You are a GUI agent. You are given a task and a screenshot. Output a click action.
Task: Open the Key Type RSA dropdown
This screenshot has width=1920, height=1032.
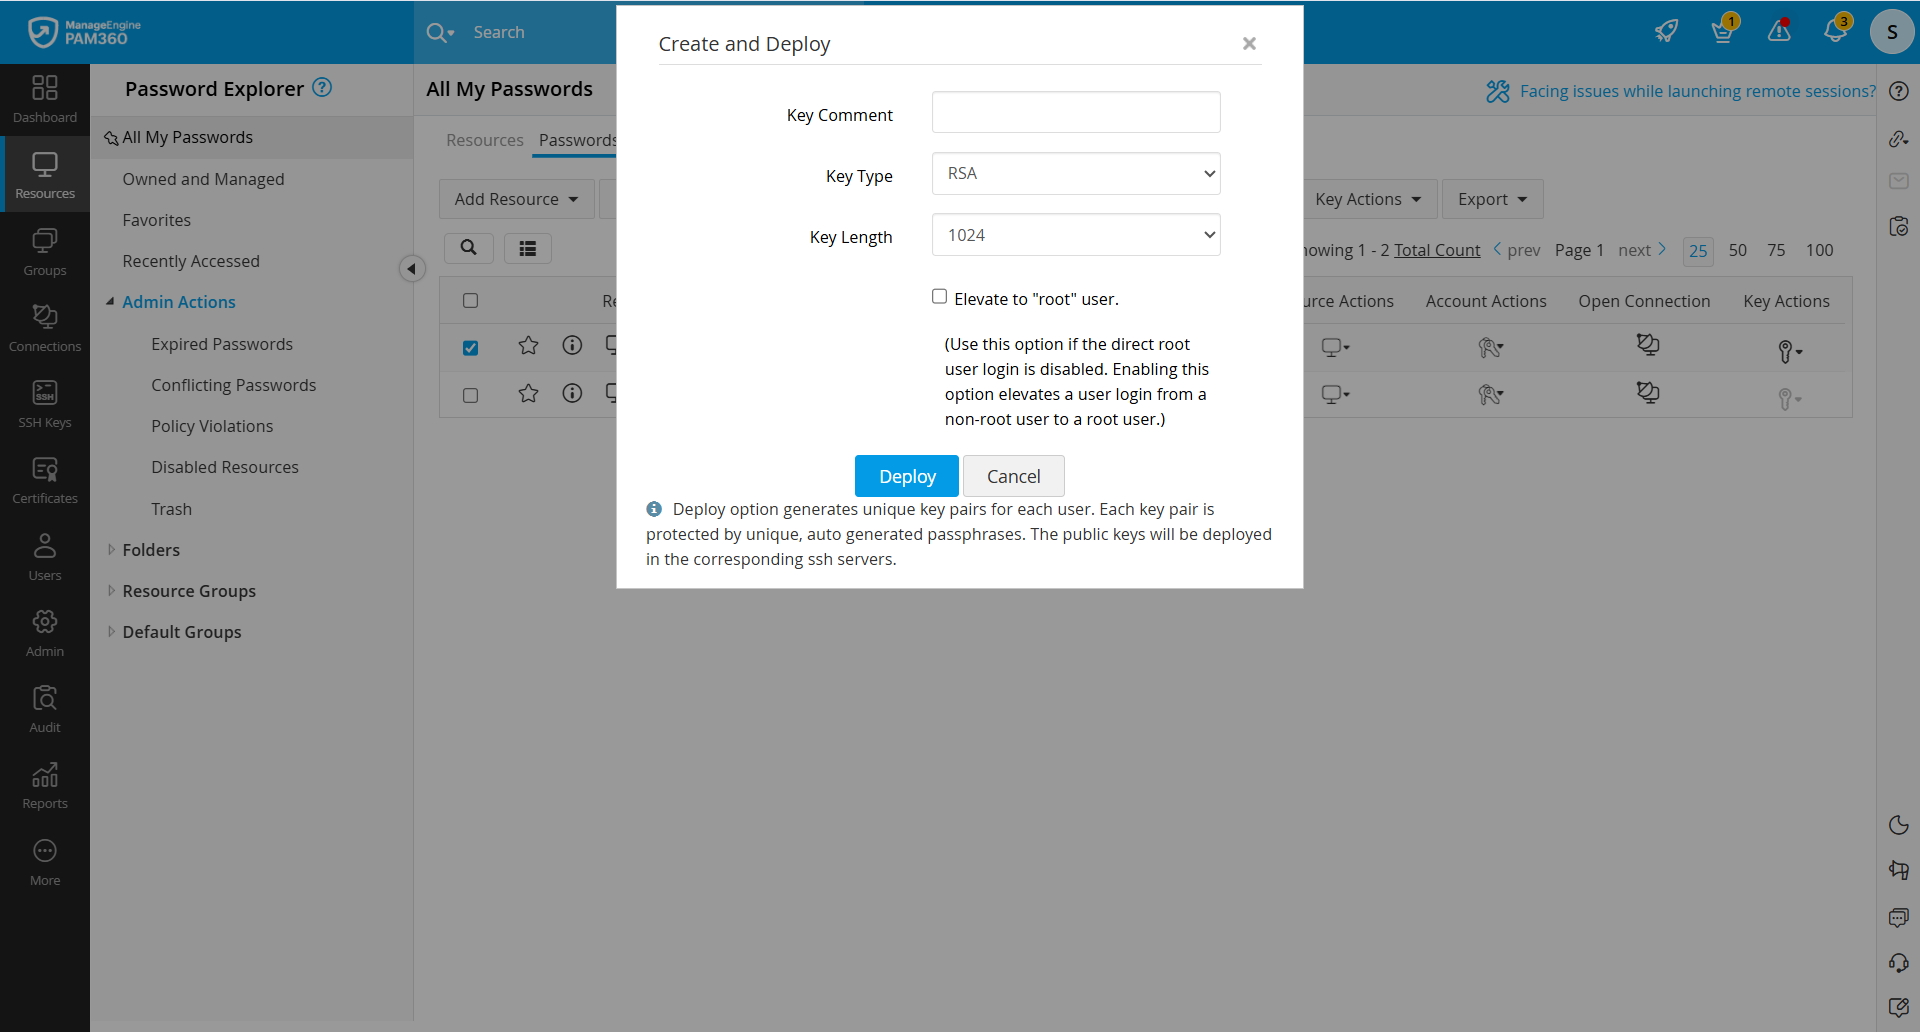(1076, 173)
